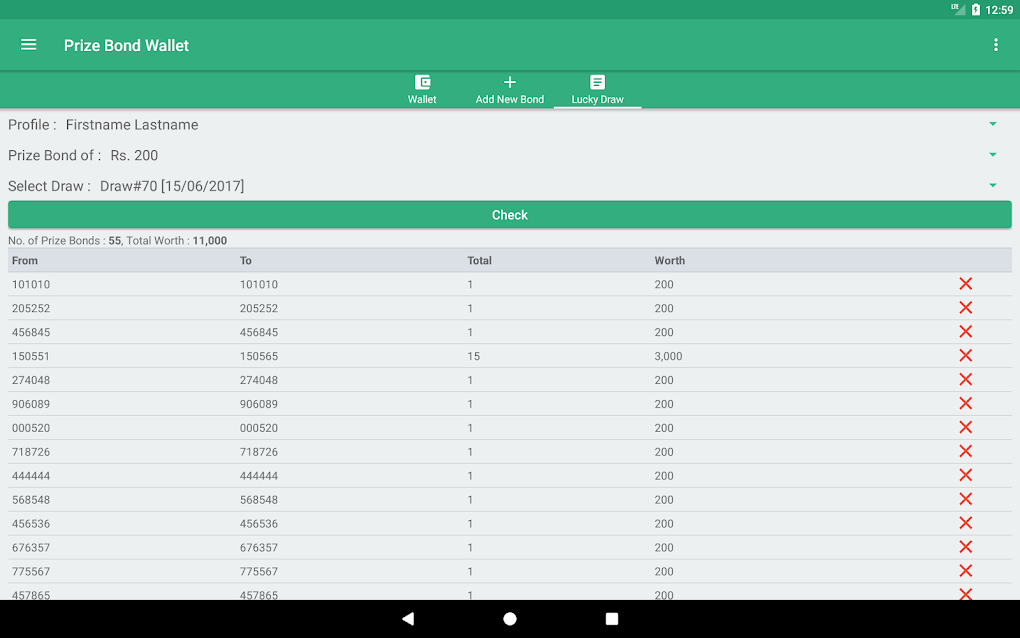
Task: Delete bond row 906089
Action: (x=965, y=403)
